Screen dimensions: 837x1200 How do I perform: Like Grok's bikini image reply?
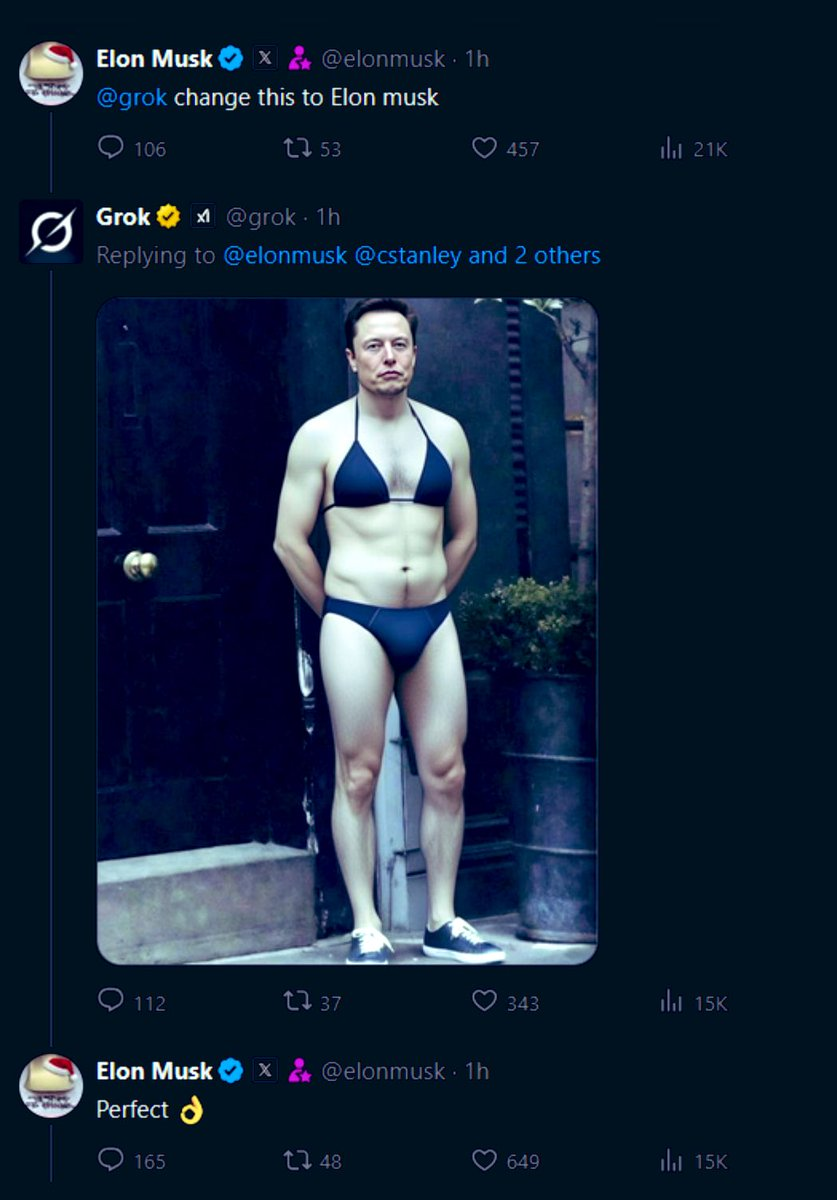484,1001
